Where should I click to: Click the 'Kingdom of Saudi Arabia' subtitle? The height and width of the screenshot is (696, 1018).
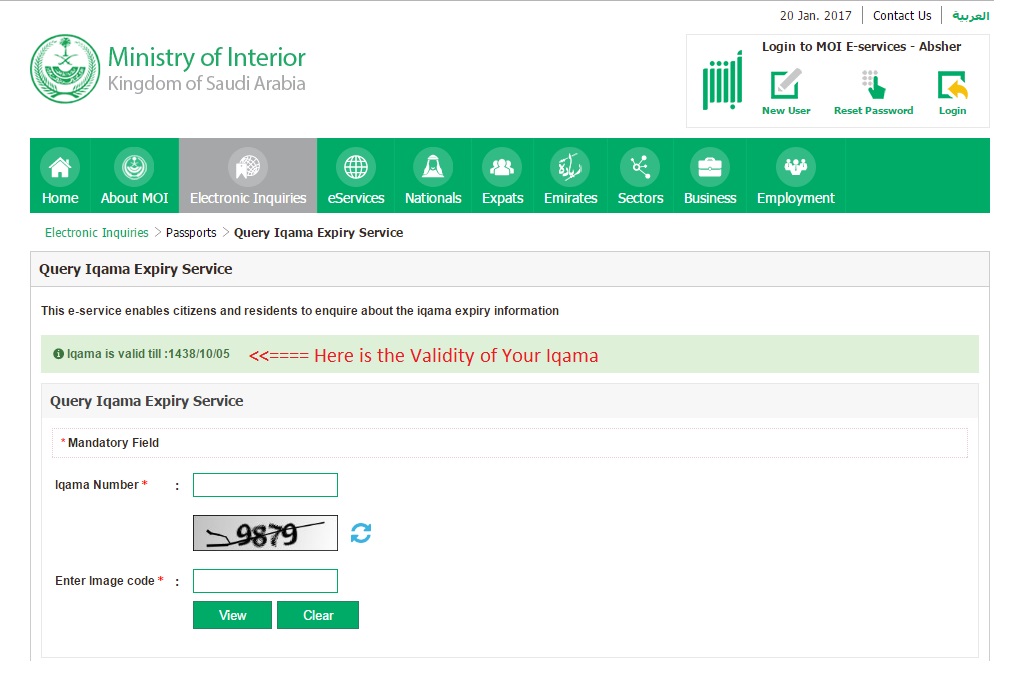pyautogui.click(x=206, y=84)
